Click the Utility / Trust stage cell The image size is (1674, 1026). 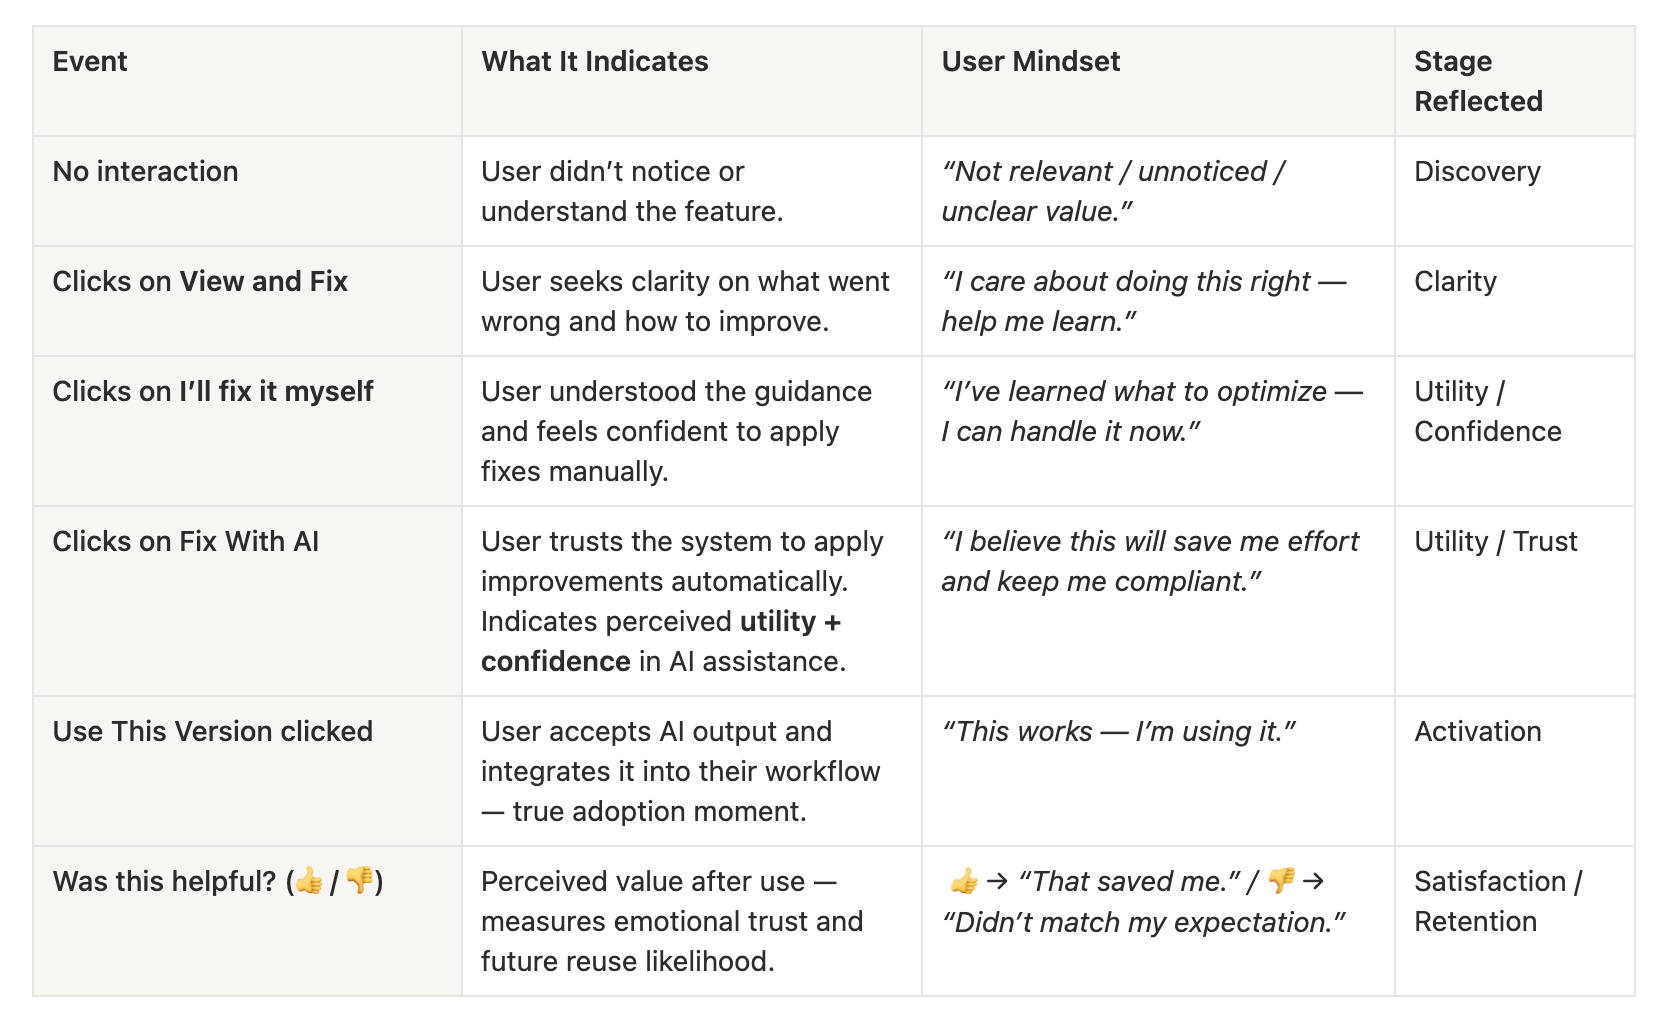(1515, 601)
